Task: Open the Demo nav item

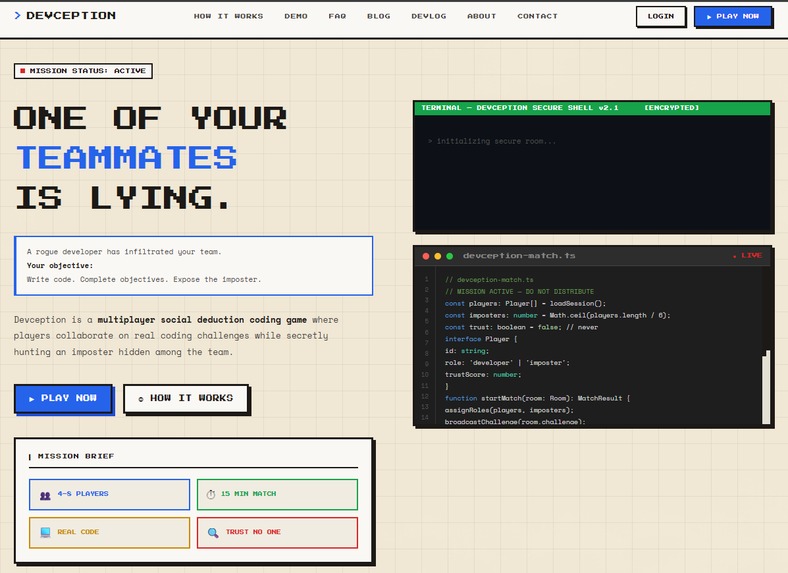Action: coord(296,16)
